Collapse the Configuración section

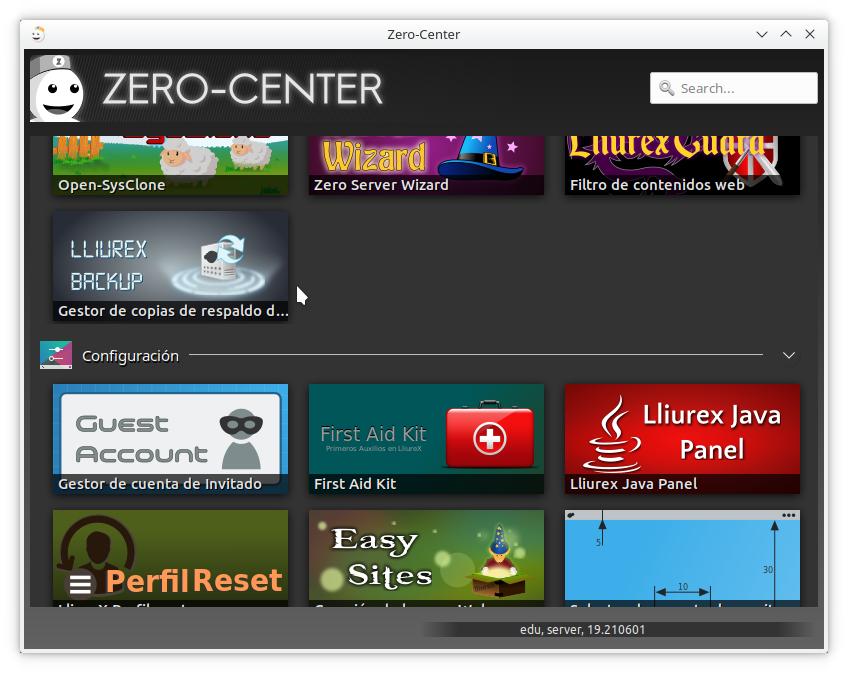(x=789, y=355)
